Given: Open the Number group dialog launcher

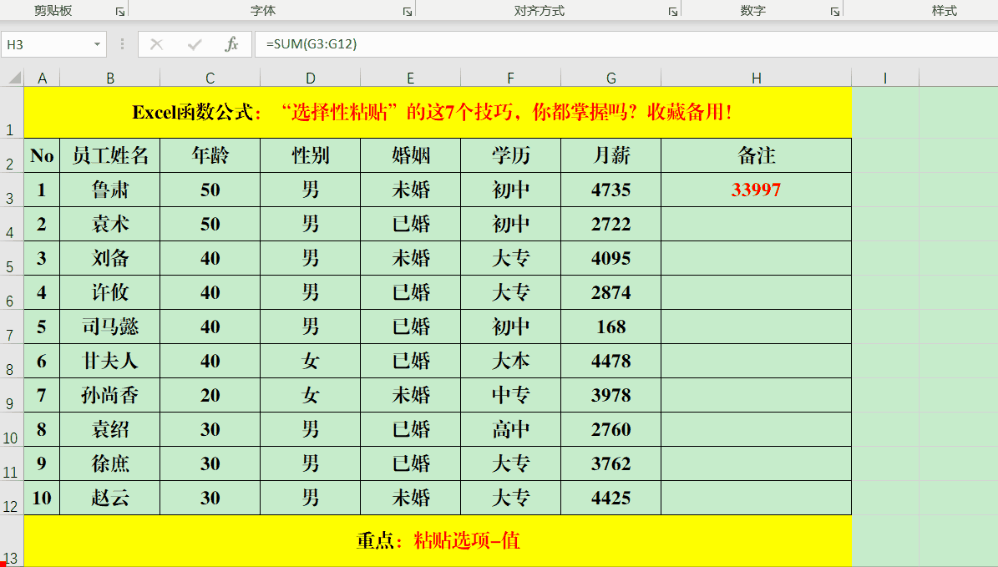Looking at the screenshot, I should pos(834,11).
